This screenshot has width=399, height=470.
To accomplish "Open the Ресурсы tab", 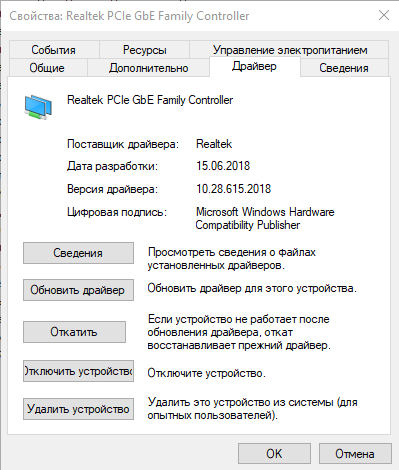I will tap(144, 50).
